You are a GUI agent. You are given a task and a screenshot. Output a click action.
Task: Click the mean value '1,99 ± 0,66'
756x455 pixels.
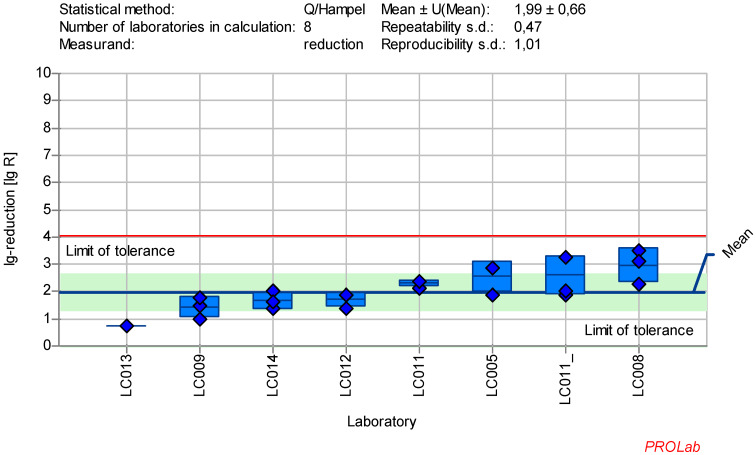[x=550, y=9]
